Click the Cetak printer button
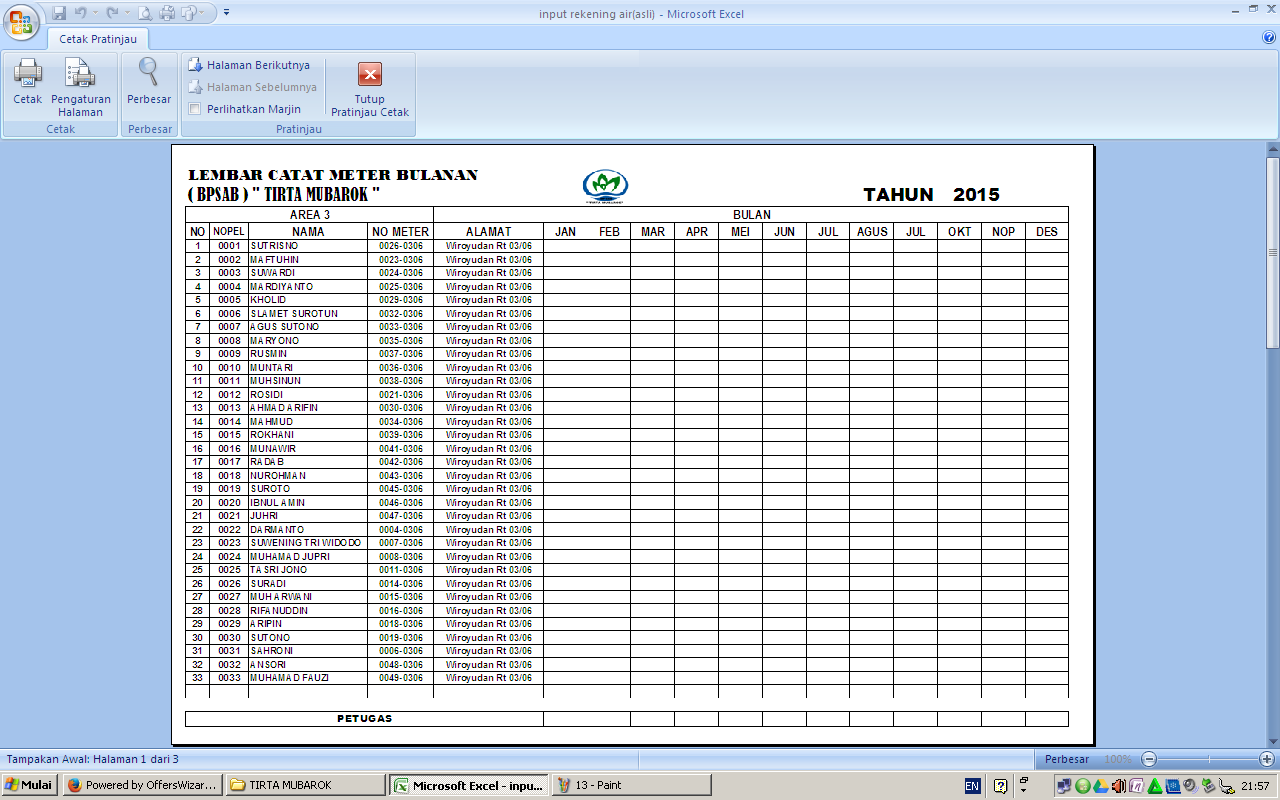1280x800 pixels. pyautogui.click(x=27, y=83)
